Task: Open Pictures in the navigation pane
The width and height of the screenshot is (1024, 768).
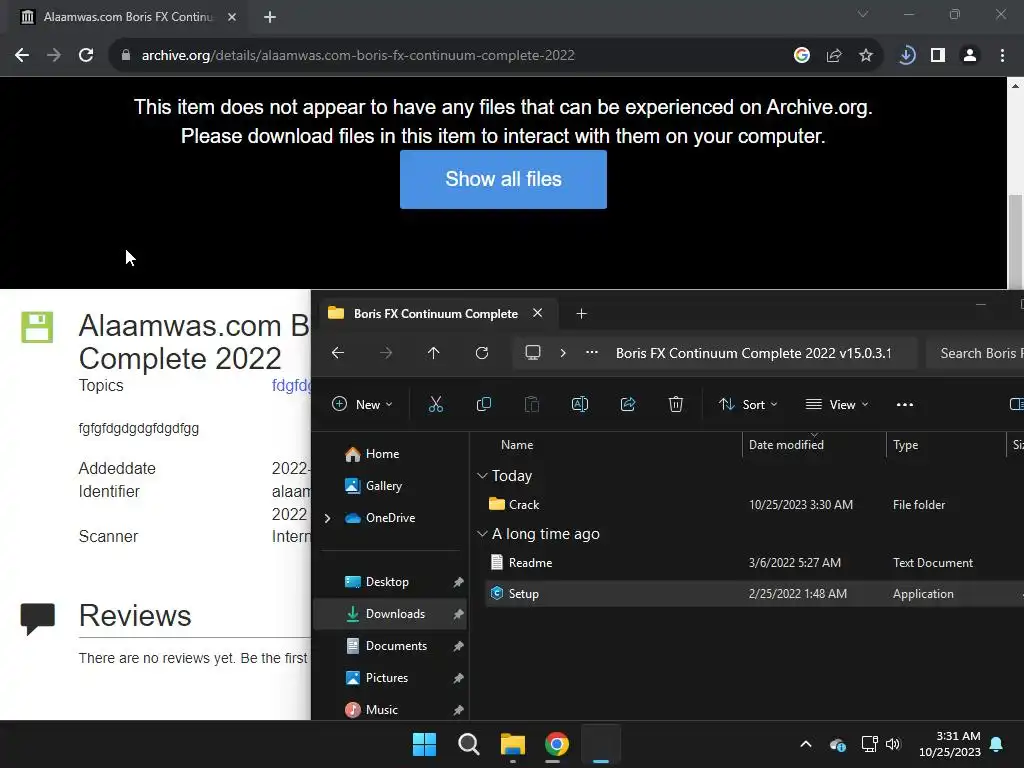Action: tap(387, 678)
